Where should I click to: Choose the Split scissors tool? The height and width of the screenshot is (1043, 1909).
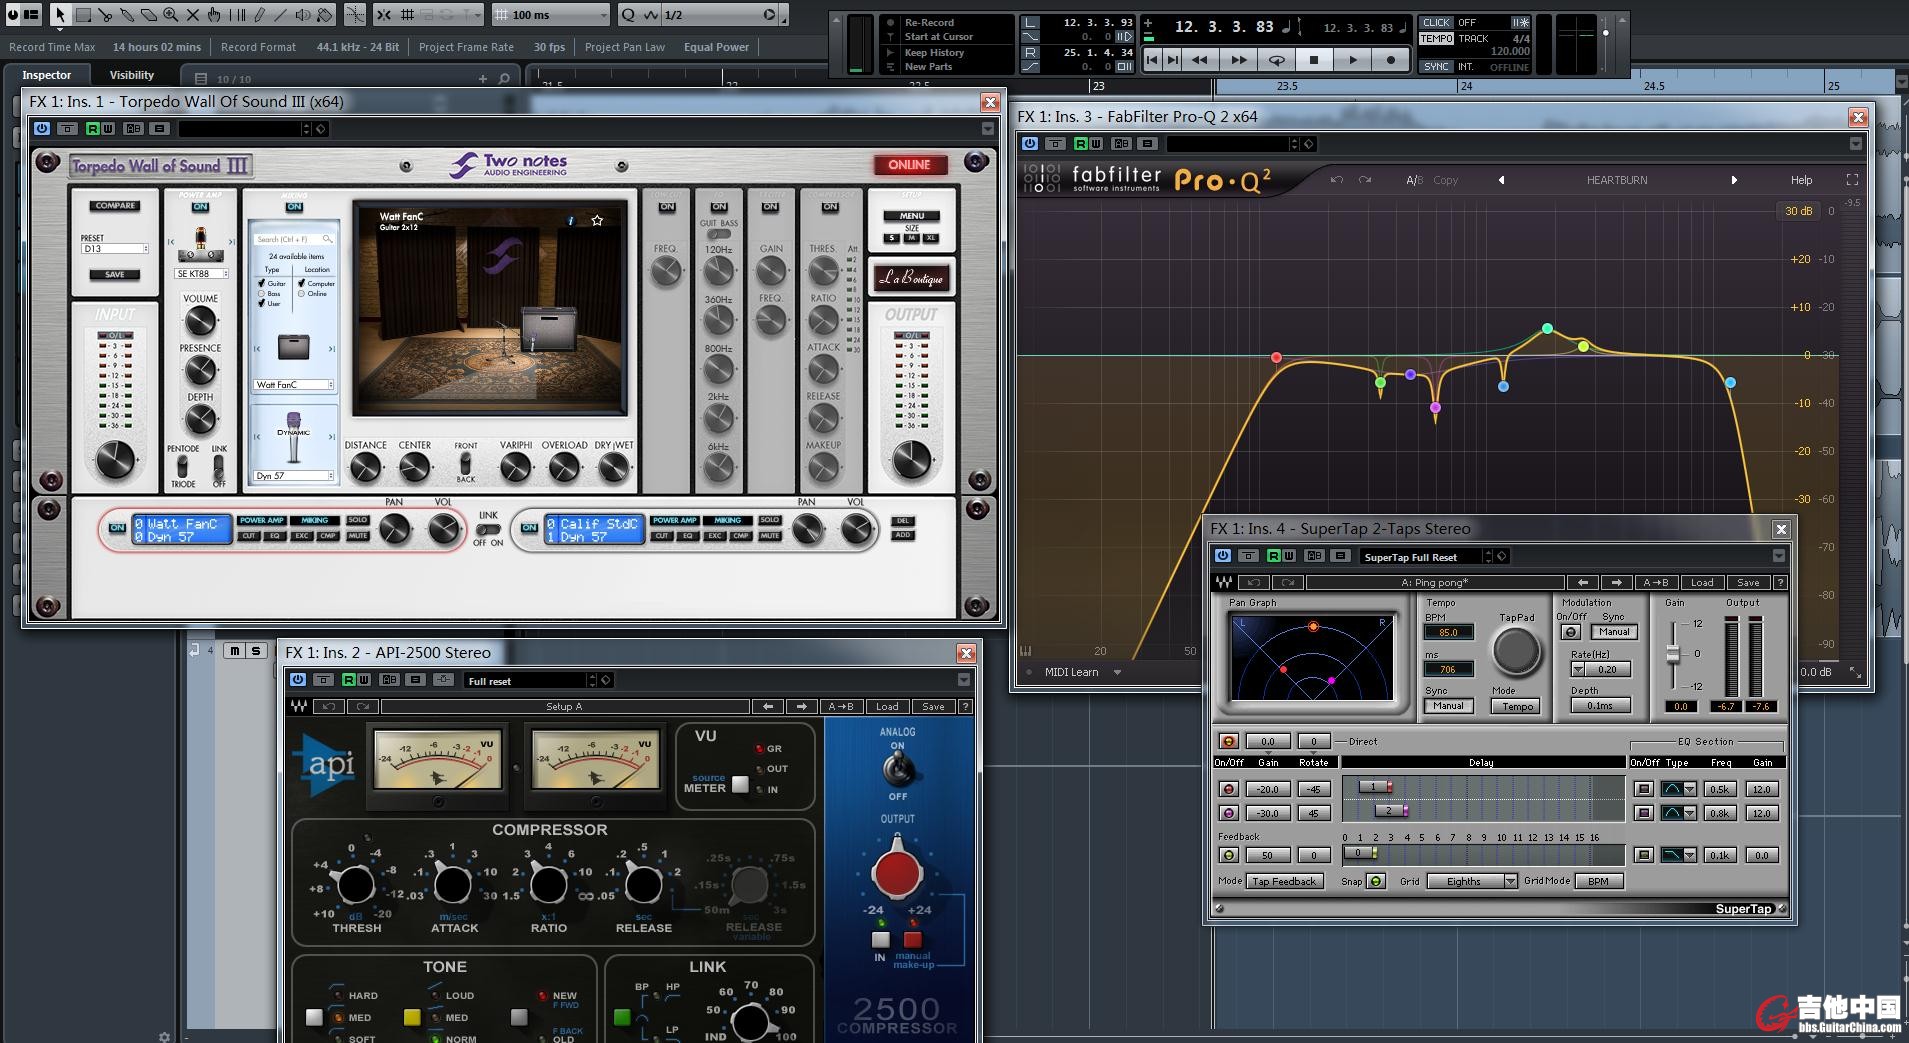[105, 14]
